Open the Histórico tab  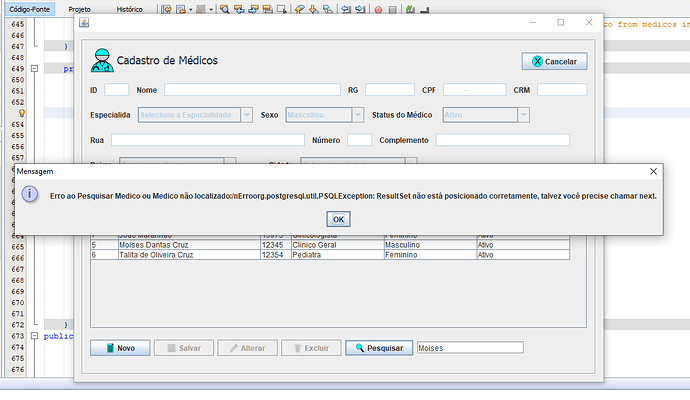click(129, 9)
